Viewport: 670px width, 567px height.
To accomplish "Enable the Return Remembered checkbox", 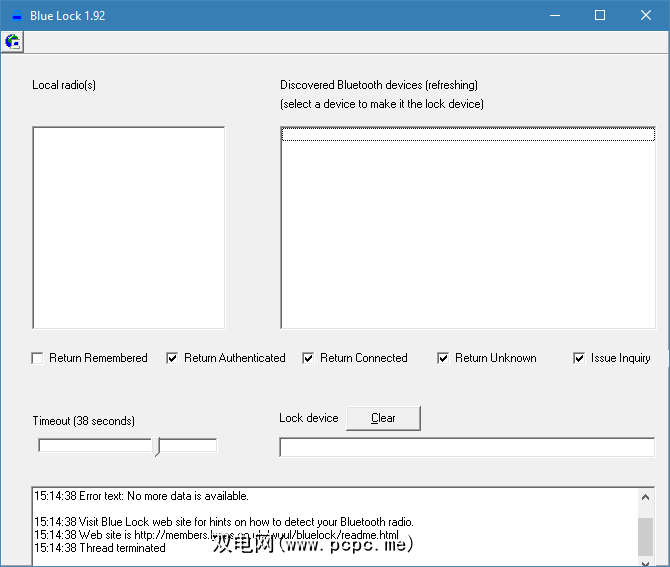I will coord(37,358).
